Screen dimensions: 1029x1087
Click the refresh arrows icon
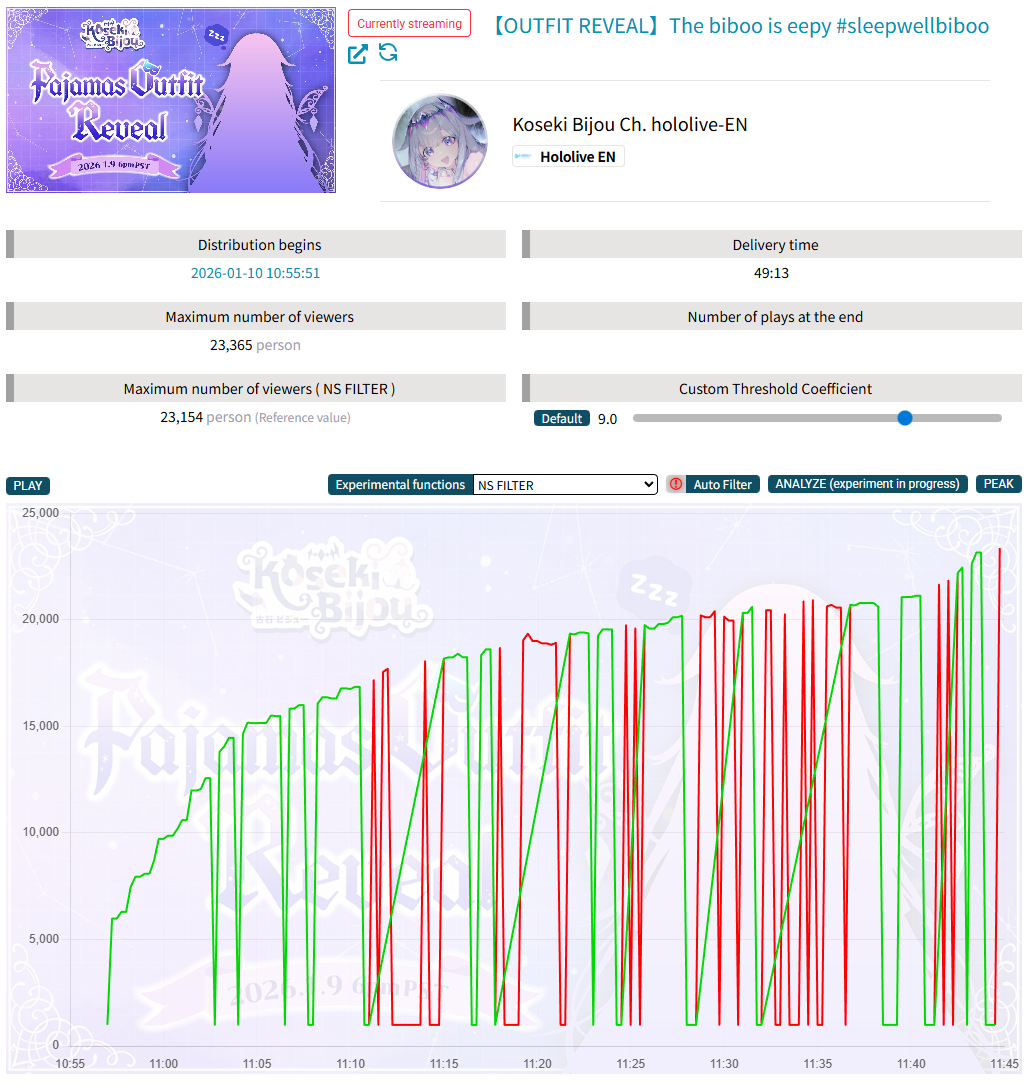coord(388,52)
